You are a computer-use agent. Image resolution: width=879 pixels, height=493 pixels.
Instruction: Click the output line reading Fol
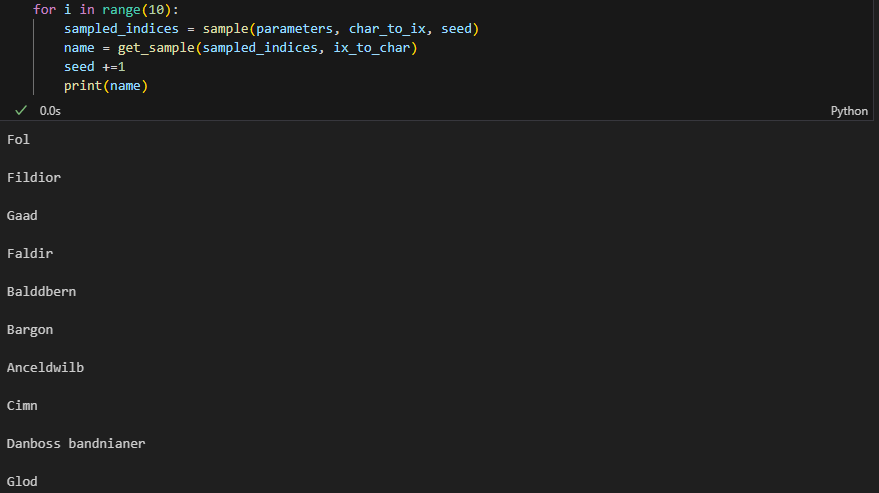click(18, 140)
